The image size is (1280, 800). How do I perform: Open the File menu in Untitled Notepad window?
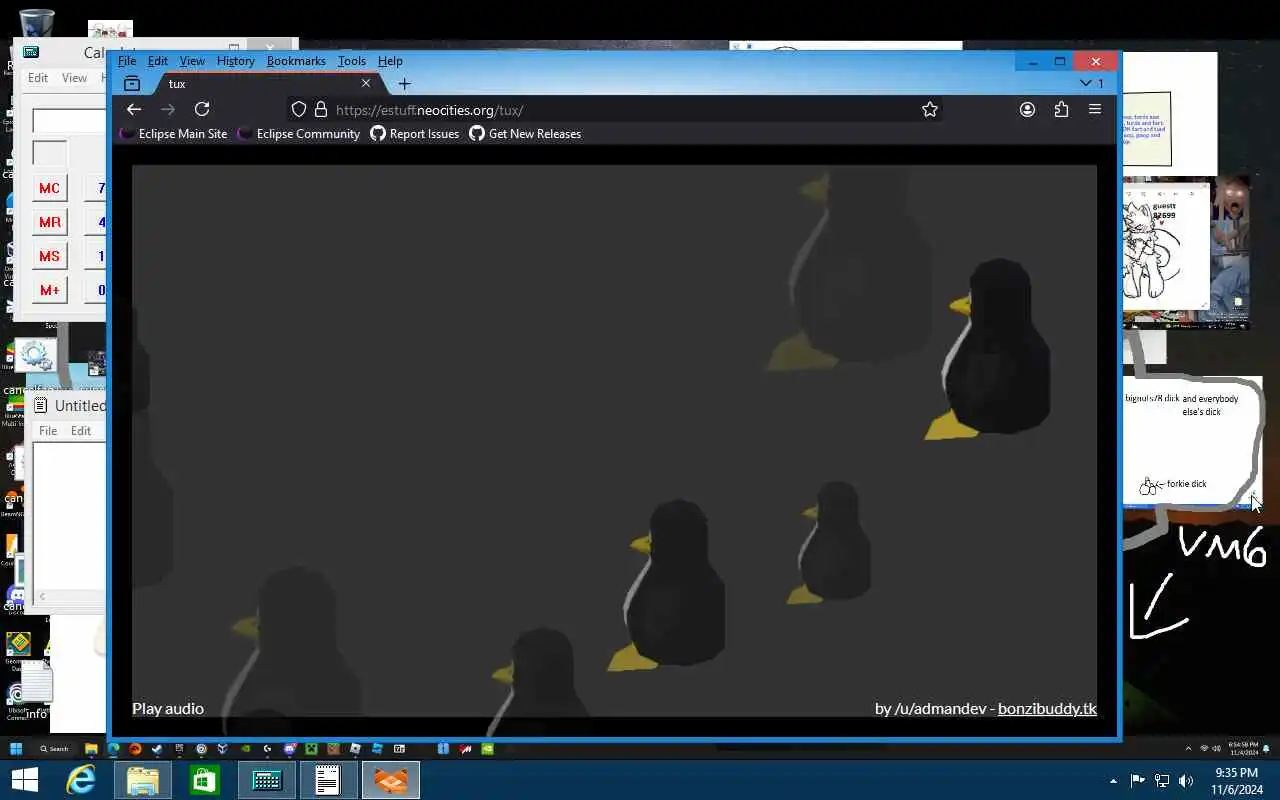click(x=48, y=431)
